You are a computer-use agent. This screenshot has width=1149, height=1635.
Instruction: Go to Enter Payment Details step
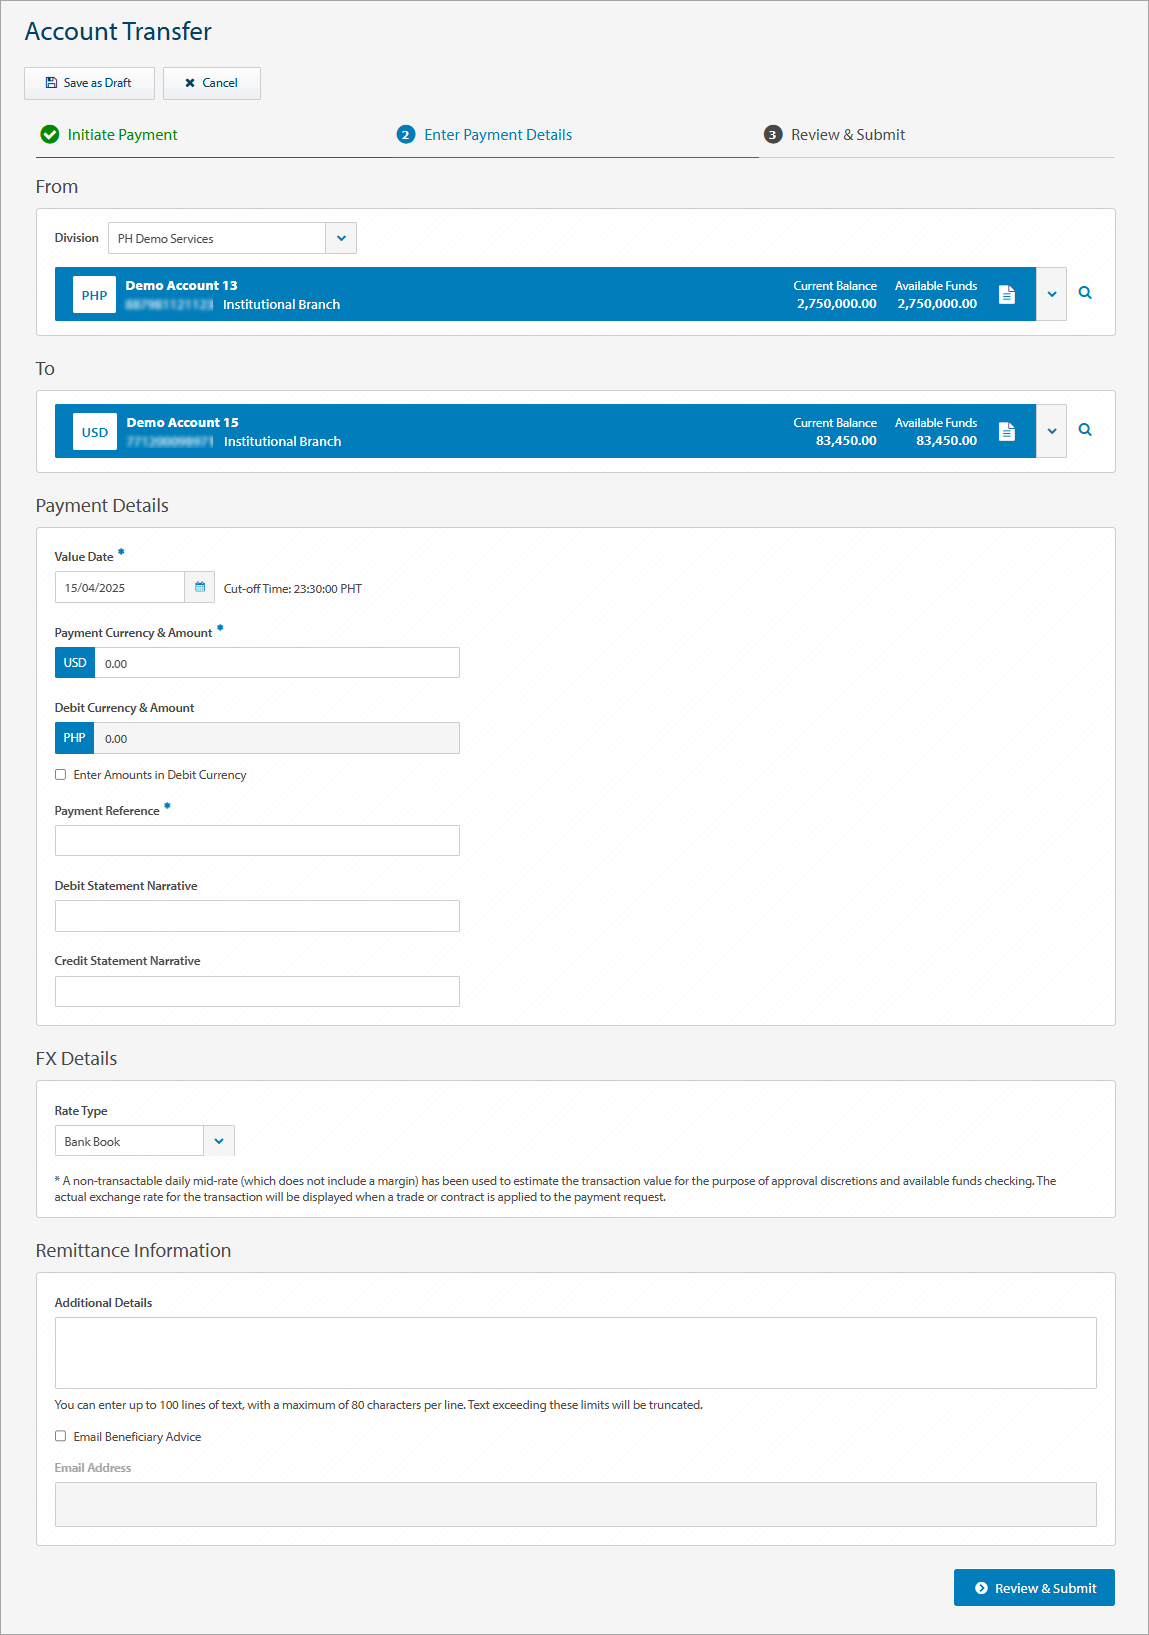497,135
